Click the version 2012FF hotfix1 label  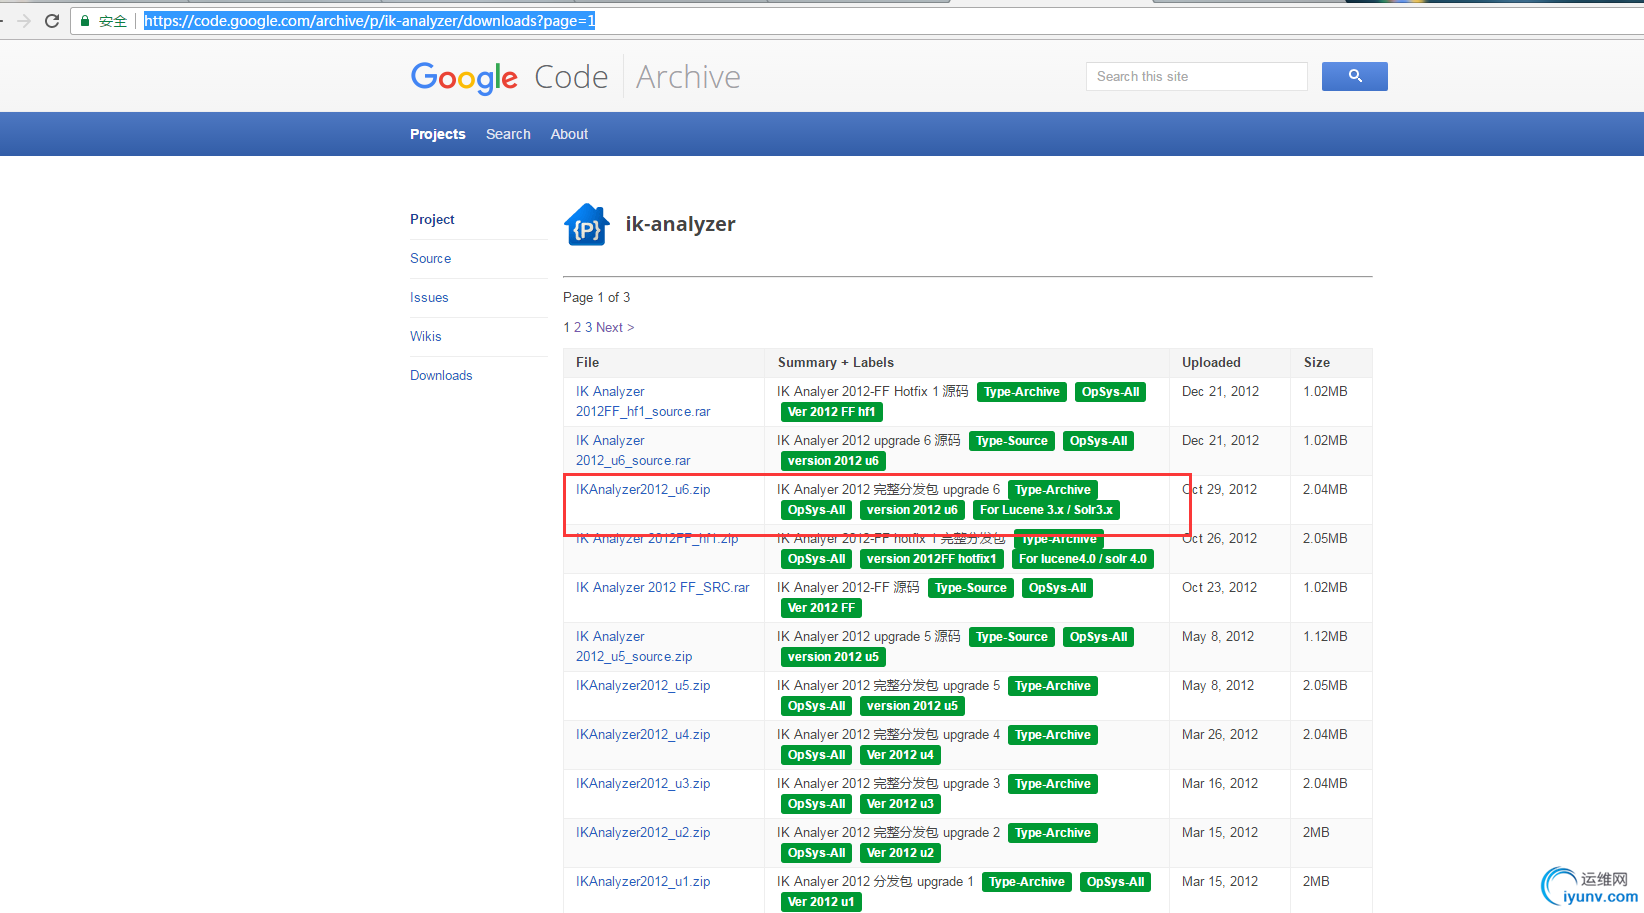[931, 559]
